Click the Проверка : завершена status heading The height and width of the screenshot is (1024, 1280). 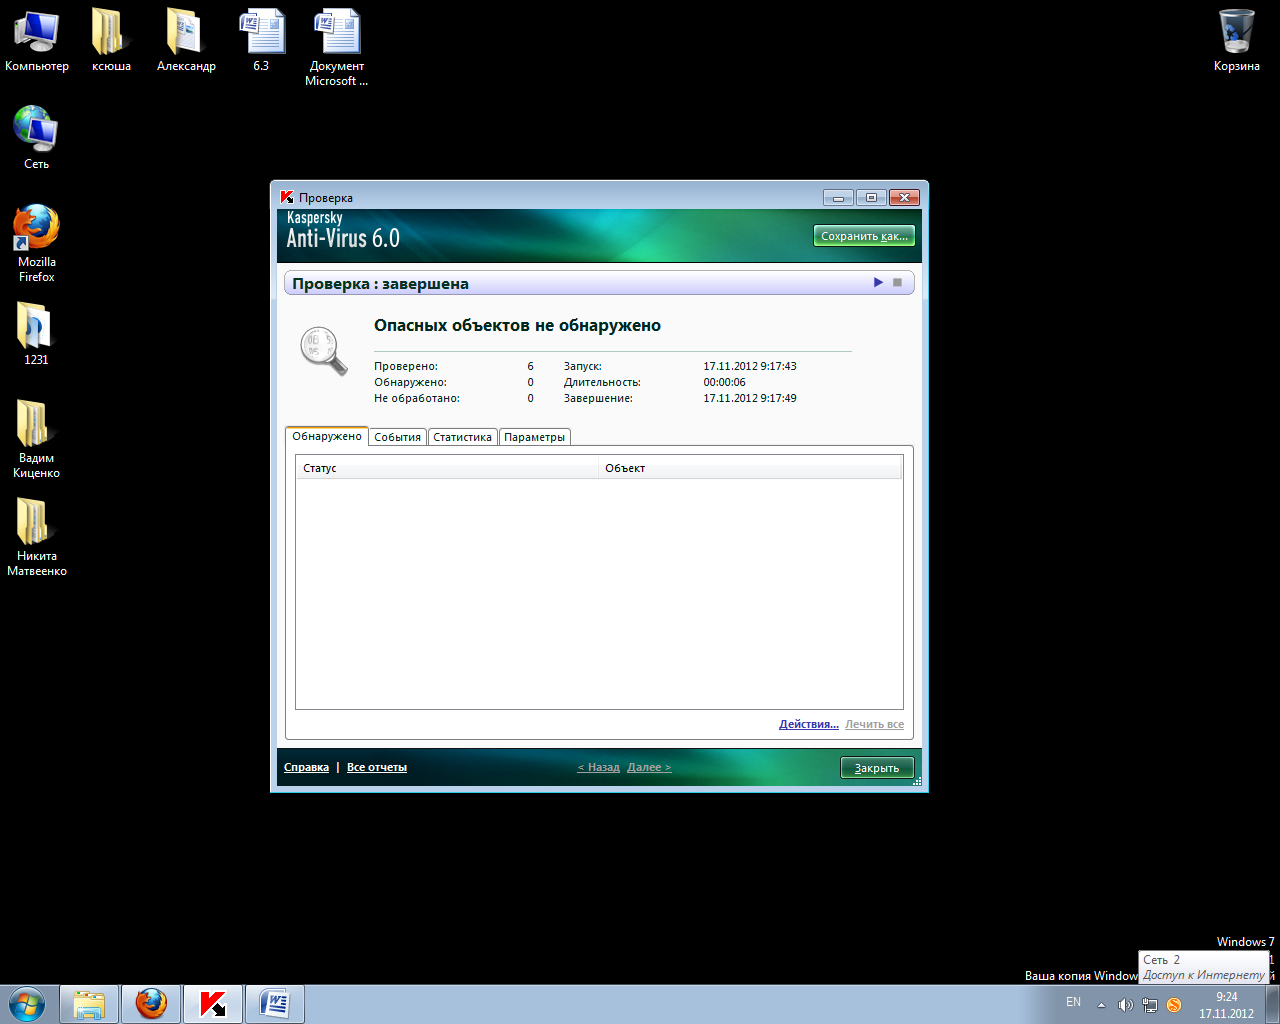(381, 284)
